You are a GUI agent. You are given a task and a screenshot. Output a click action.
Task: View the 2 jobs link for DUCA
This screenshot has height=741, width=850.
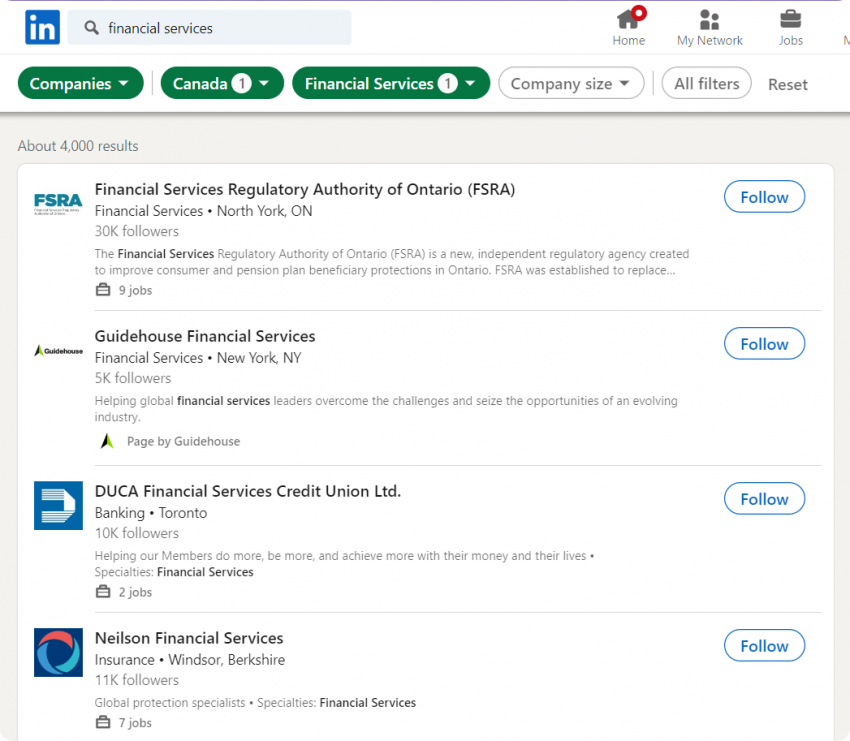click(x=135, y=592)
